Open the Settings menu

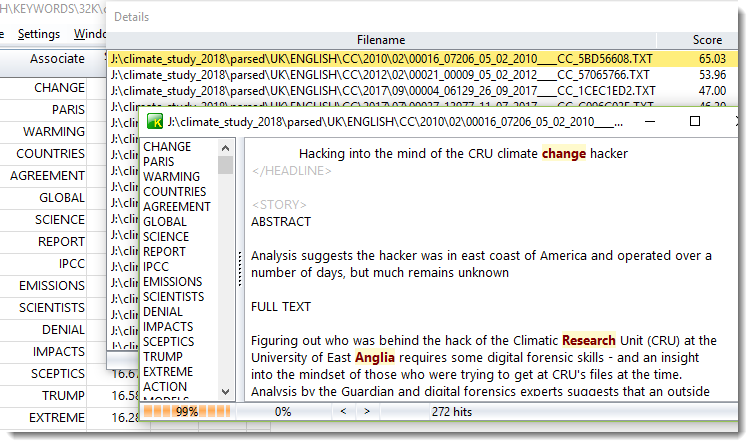[39, 34]
